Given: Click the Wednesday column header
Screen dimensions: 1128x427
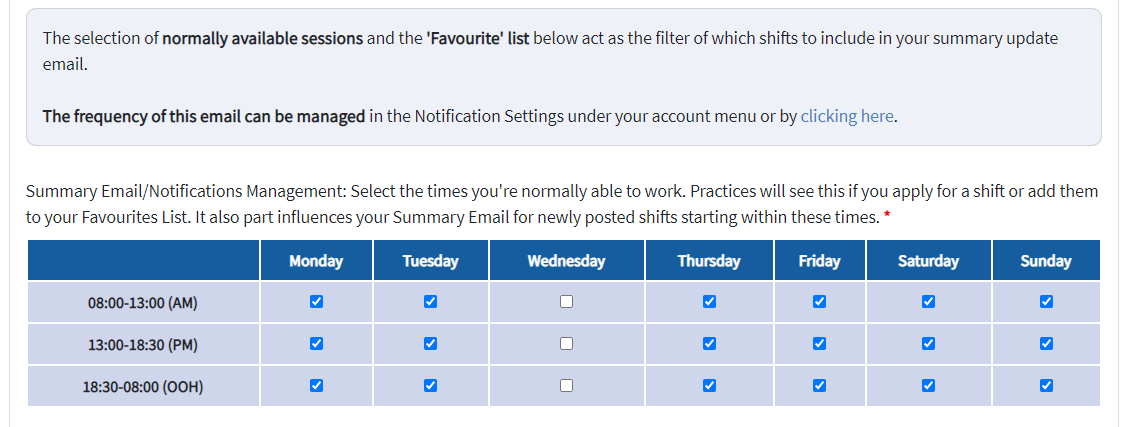Looking at the screenshot, I should [566, 261].
